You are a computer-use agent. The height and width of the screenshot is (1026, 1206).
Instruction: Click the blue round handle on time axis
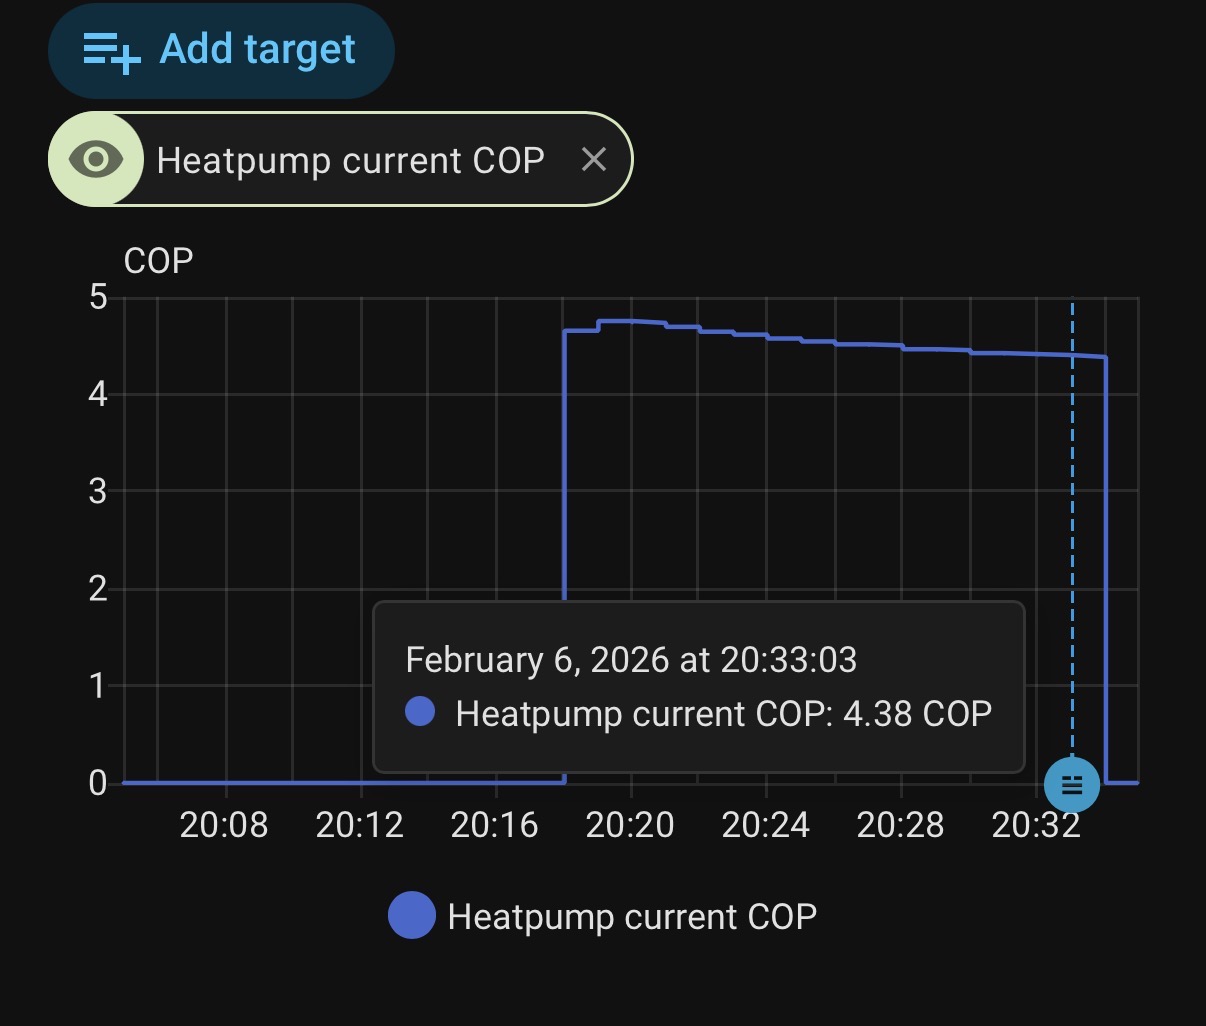click(1071, 785)
